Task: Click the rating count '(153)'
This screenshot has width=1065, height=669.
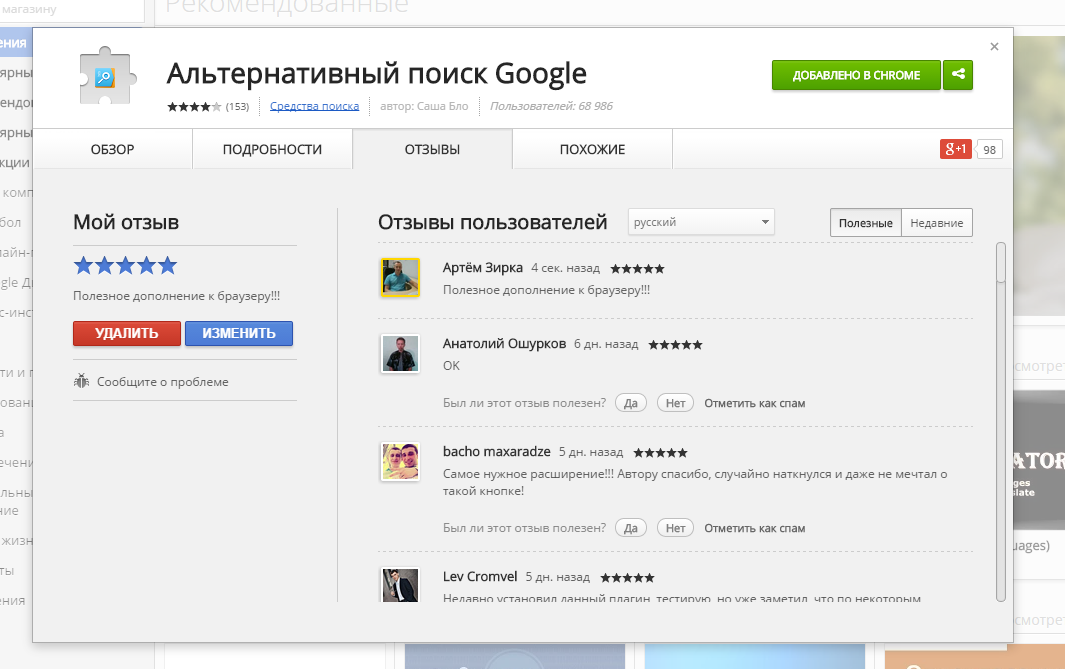Action: coord(238,107)
